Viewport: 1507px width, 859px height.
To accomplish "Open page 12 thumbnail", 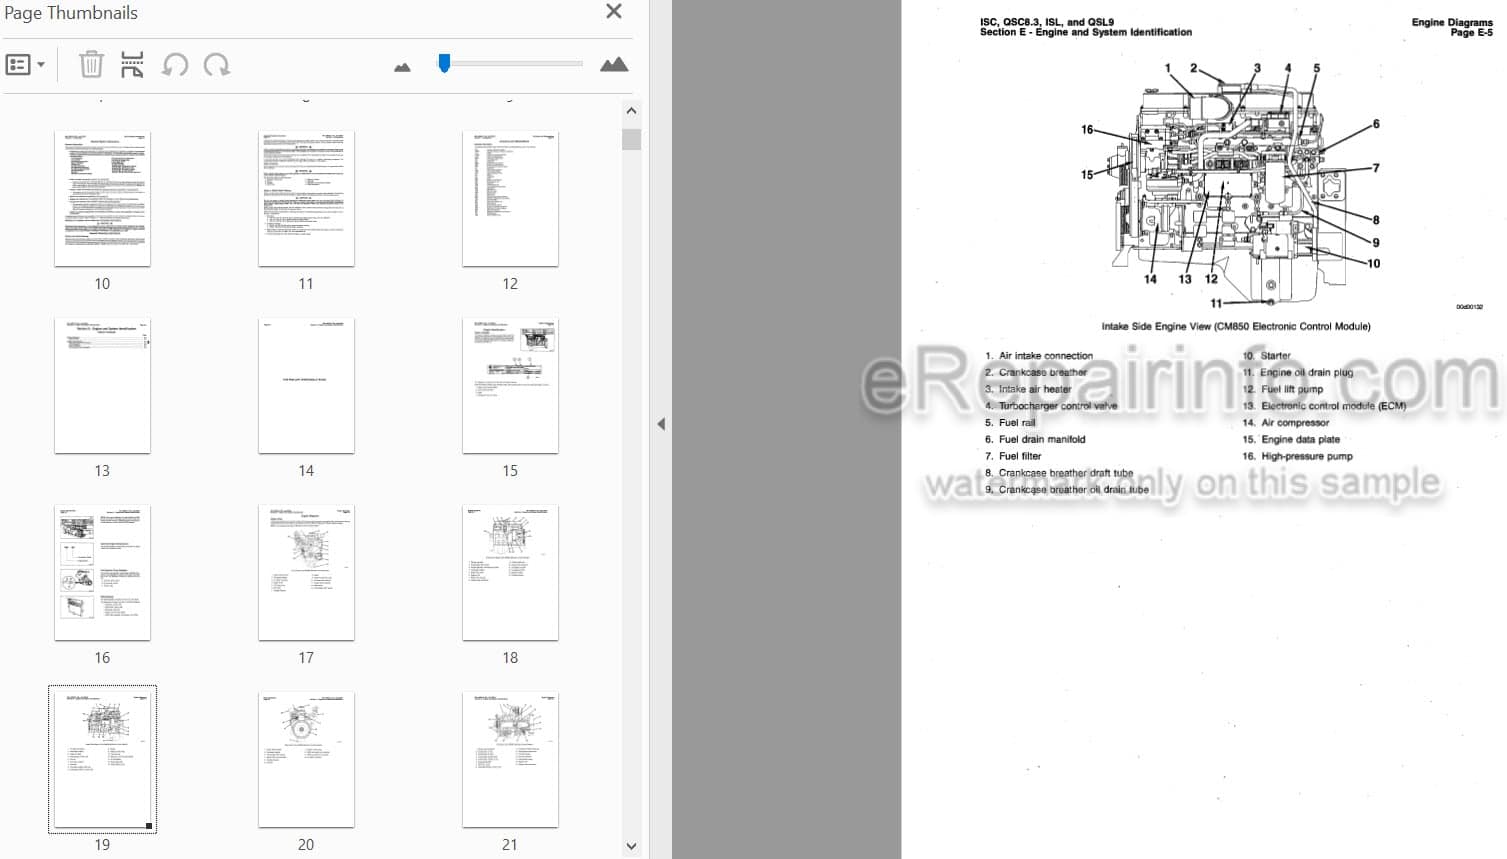I will tap(510, 199).
